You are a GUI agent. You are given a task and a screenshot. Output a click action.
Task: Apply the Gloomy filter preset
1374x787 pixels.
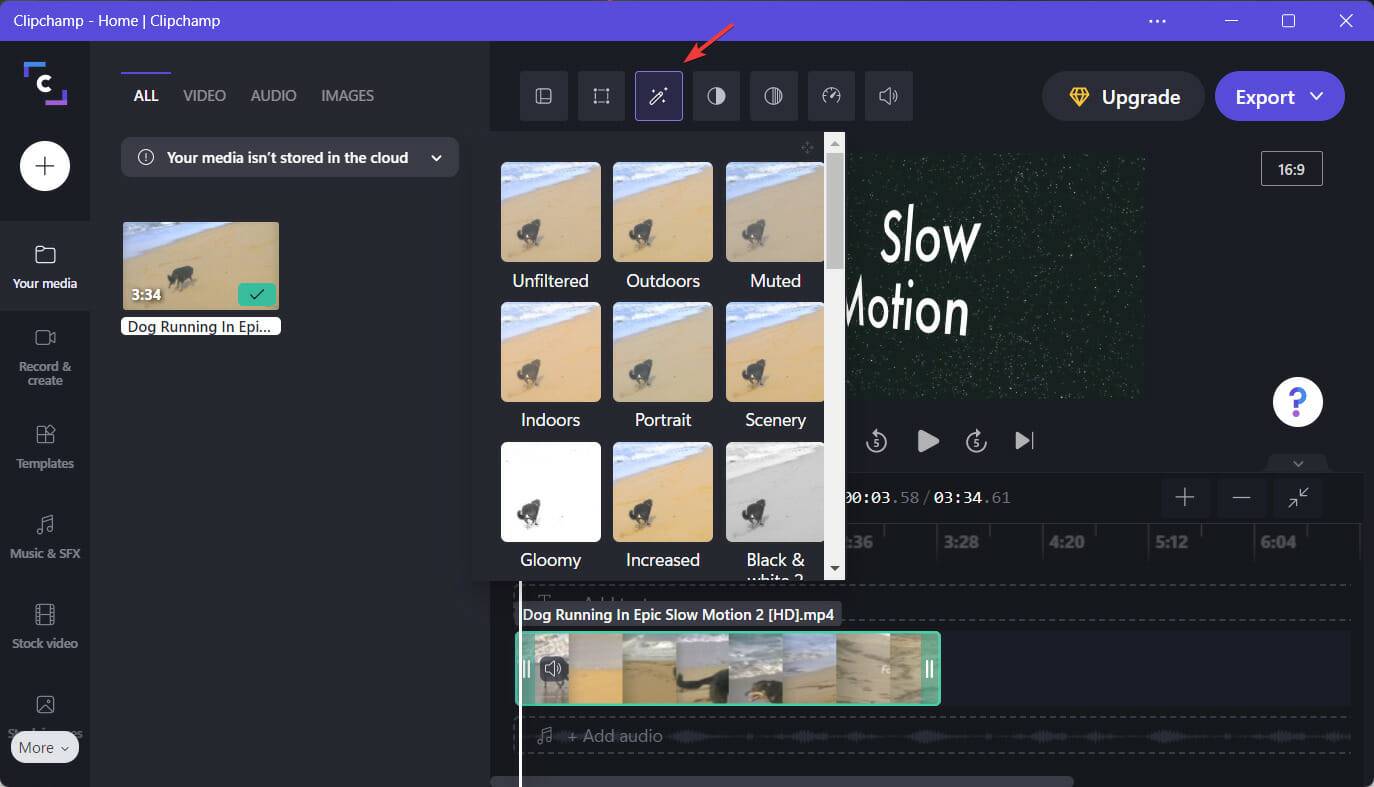(x=550, y=491)
